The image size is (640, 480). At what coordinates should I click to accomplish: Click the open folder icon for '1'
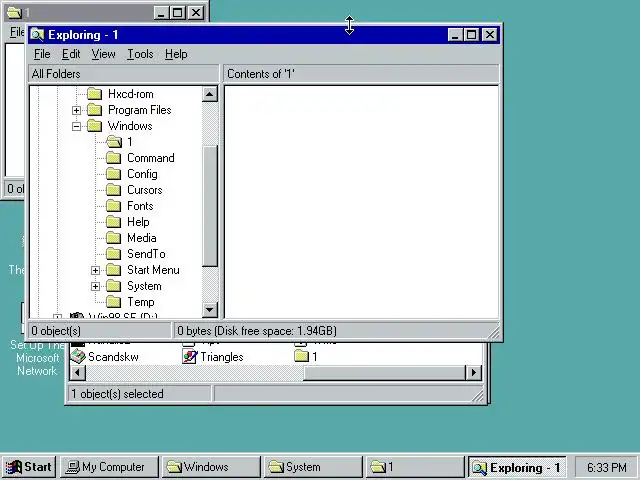(x=114, y=142)
